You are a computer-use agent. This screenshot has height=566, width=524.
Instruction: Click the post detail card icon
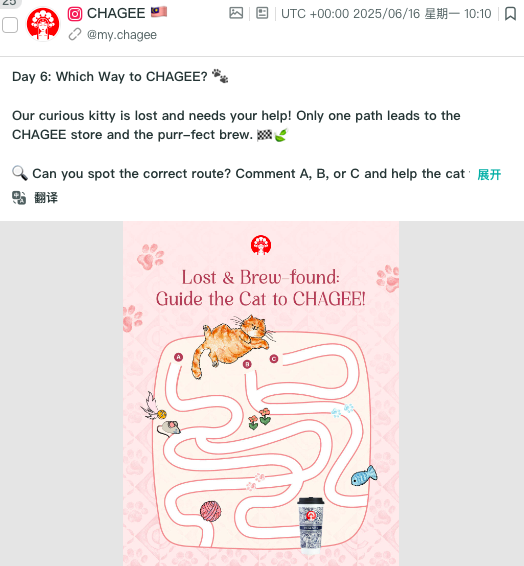[262, 13]
